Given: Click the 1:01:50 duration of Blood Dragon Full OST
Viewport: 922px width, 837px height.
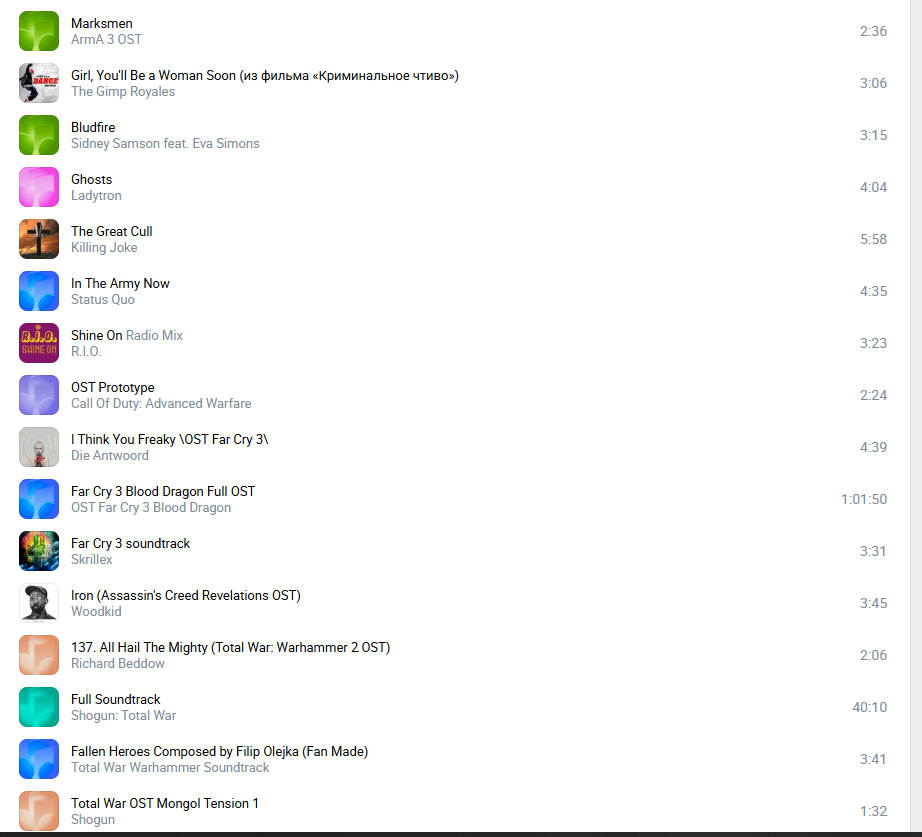Looking at the screenshot, I should click(864, 499).
